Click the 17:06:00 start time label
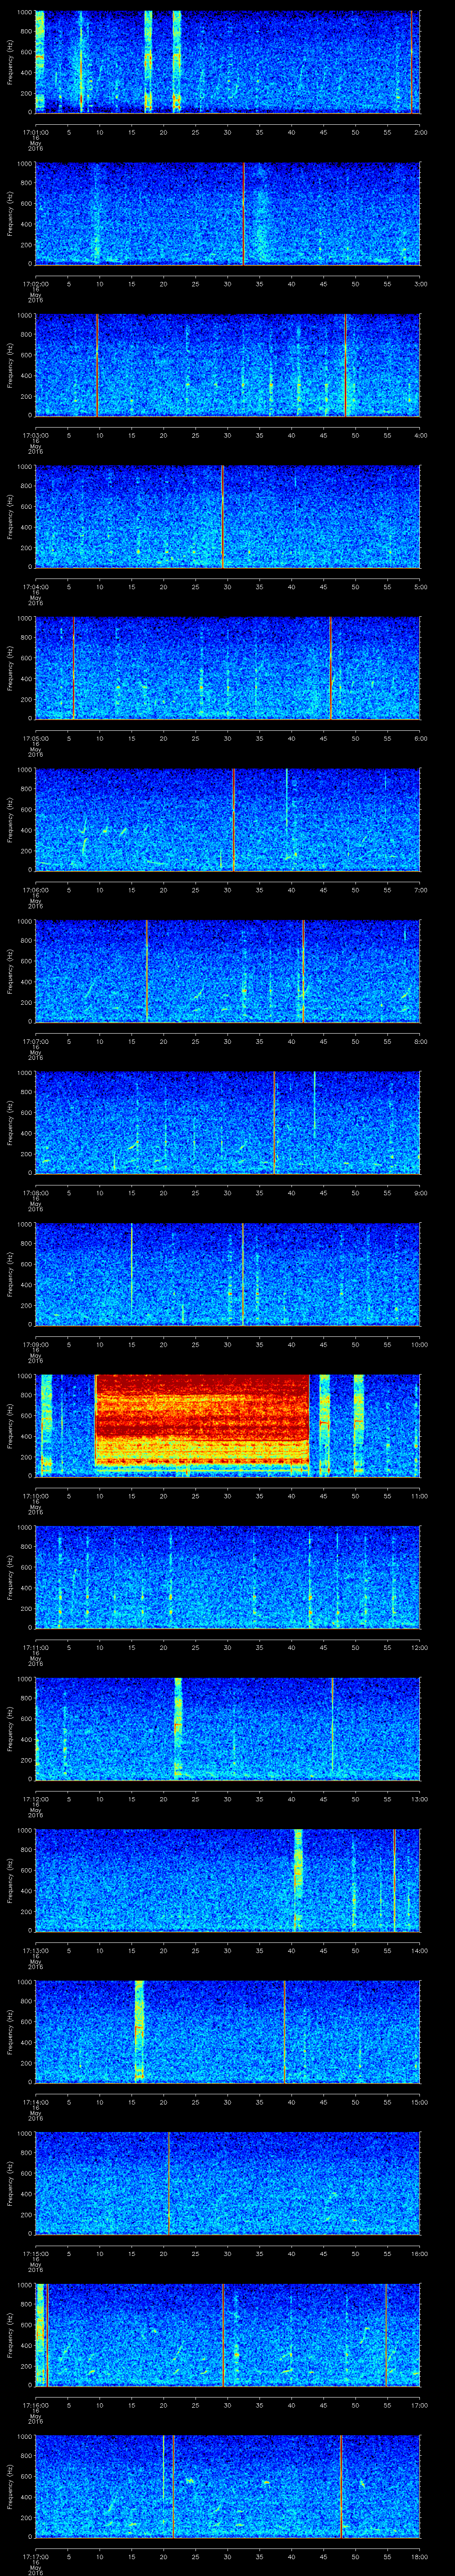This screenshot has height=2576, width=455. [x=35, y=890]
